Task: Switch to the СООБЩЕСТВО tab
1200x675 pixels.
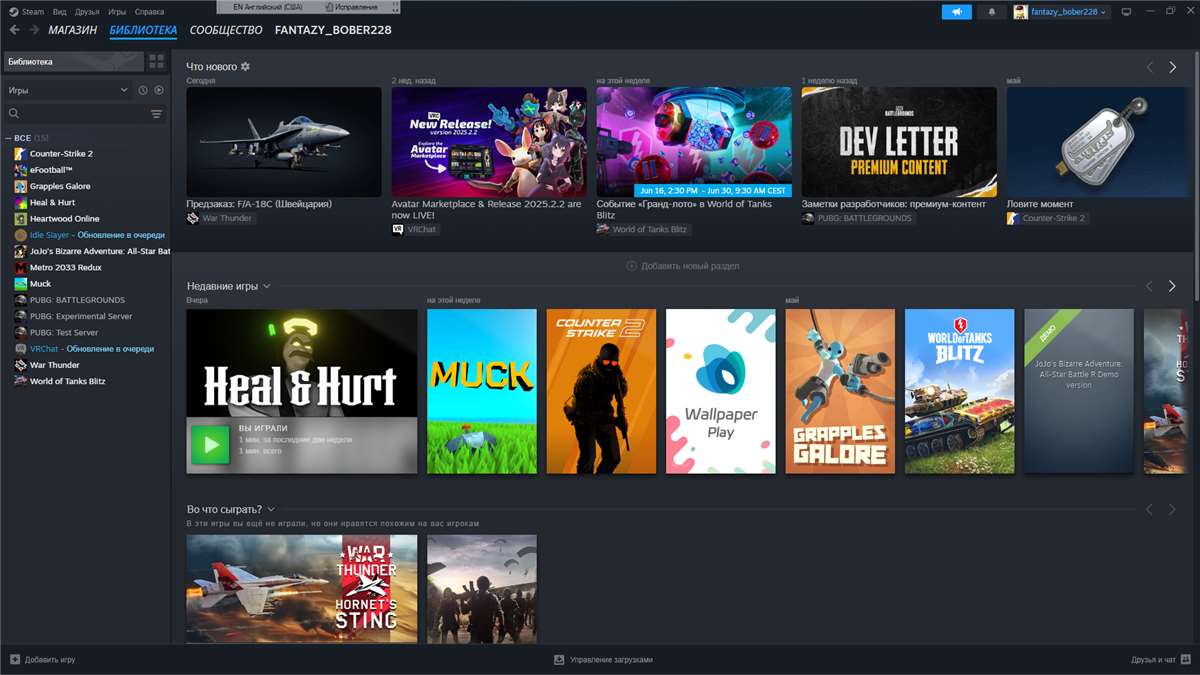Action: coord(226,30)
